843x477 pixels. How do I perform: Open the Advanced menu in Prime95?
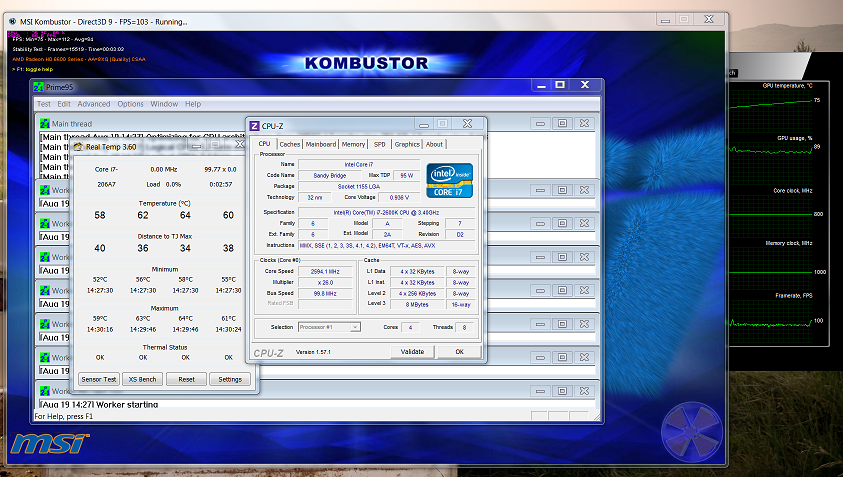pyautogui.click(x=94, y=104)
